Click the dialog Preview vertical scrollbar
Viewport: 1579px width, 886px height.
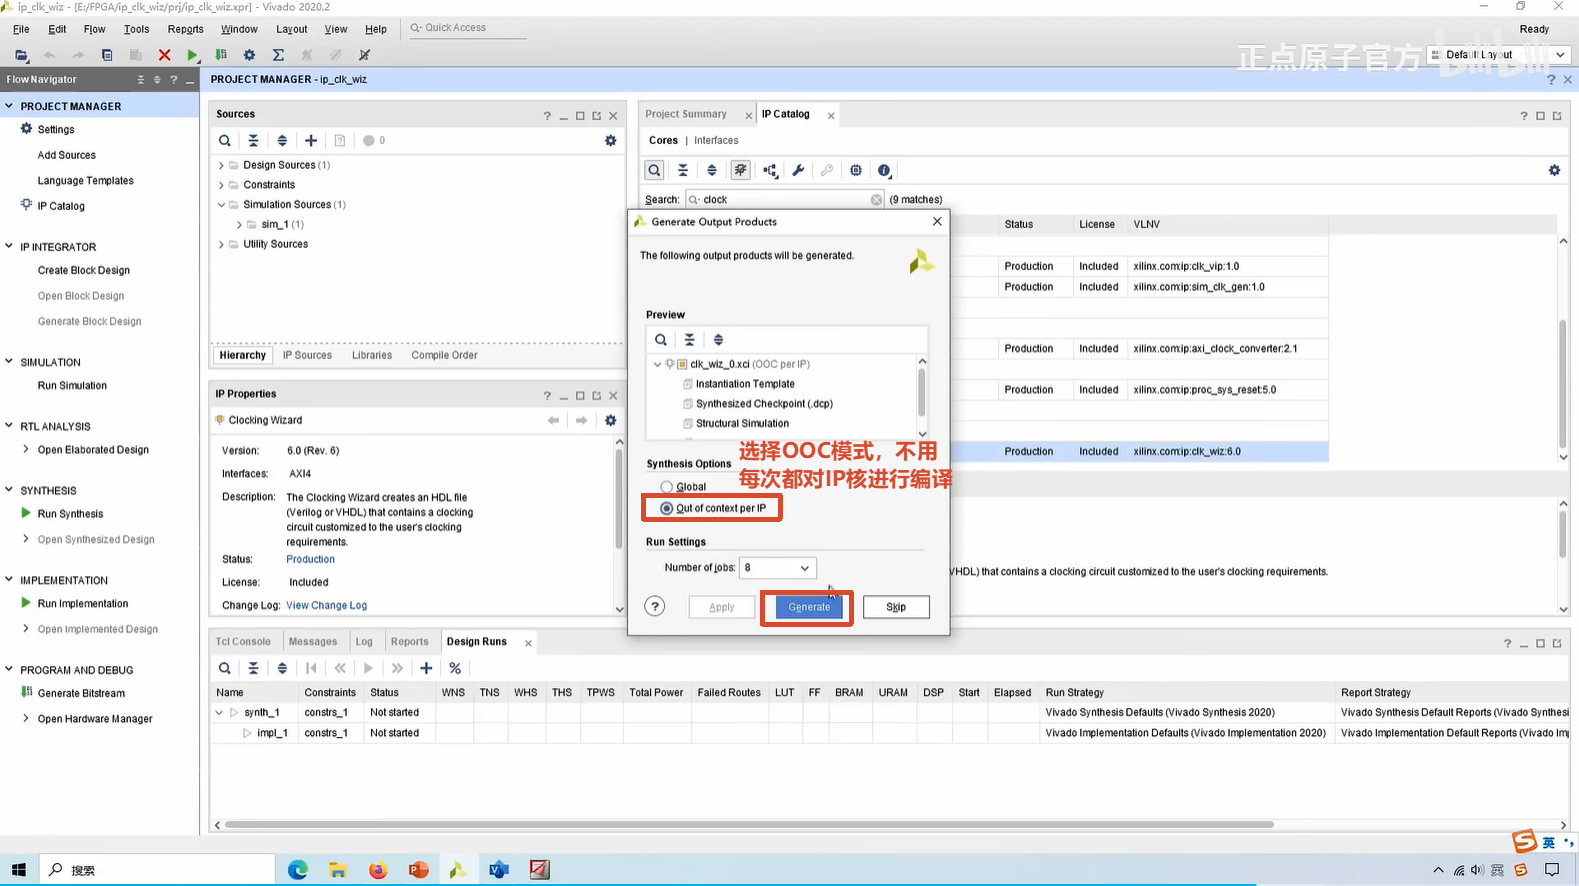coord(921,391)
